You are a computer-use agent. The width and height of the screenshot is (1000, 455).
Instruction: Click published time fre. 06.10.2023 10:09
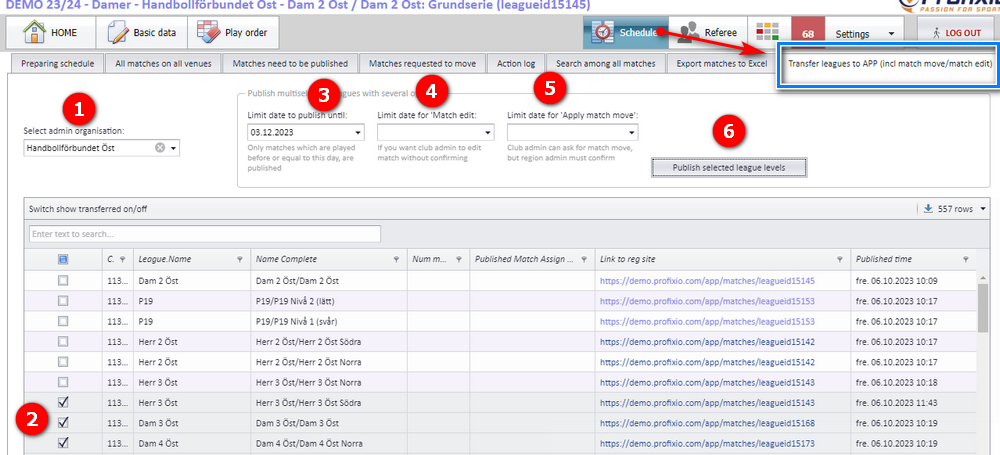click(897, 280)
